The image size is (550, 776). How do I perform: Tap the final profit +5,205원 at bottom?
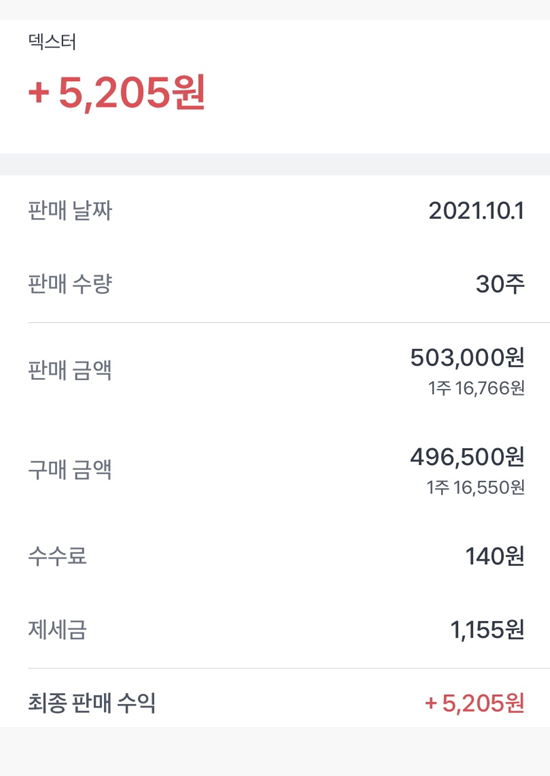(475, 703)
